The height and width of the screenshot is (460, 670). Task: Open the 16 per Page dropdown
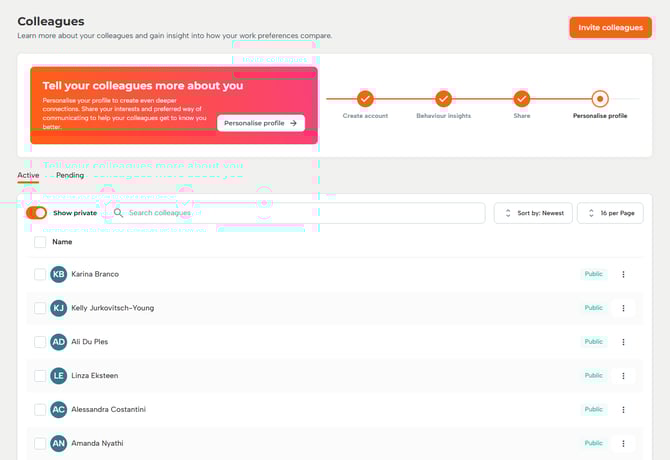pyautogui.click(x=610, y=213)
